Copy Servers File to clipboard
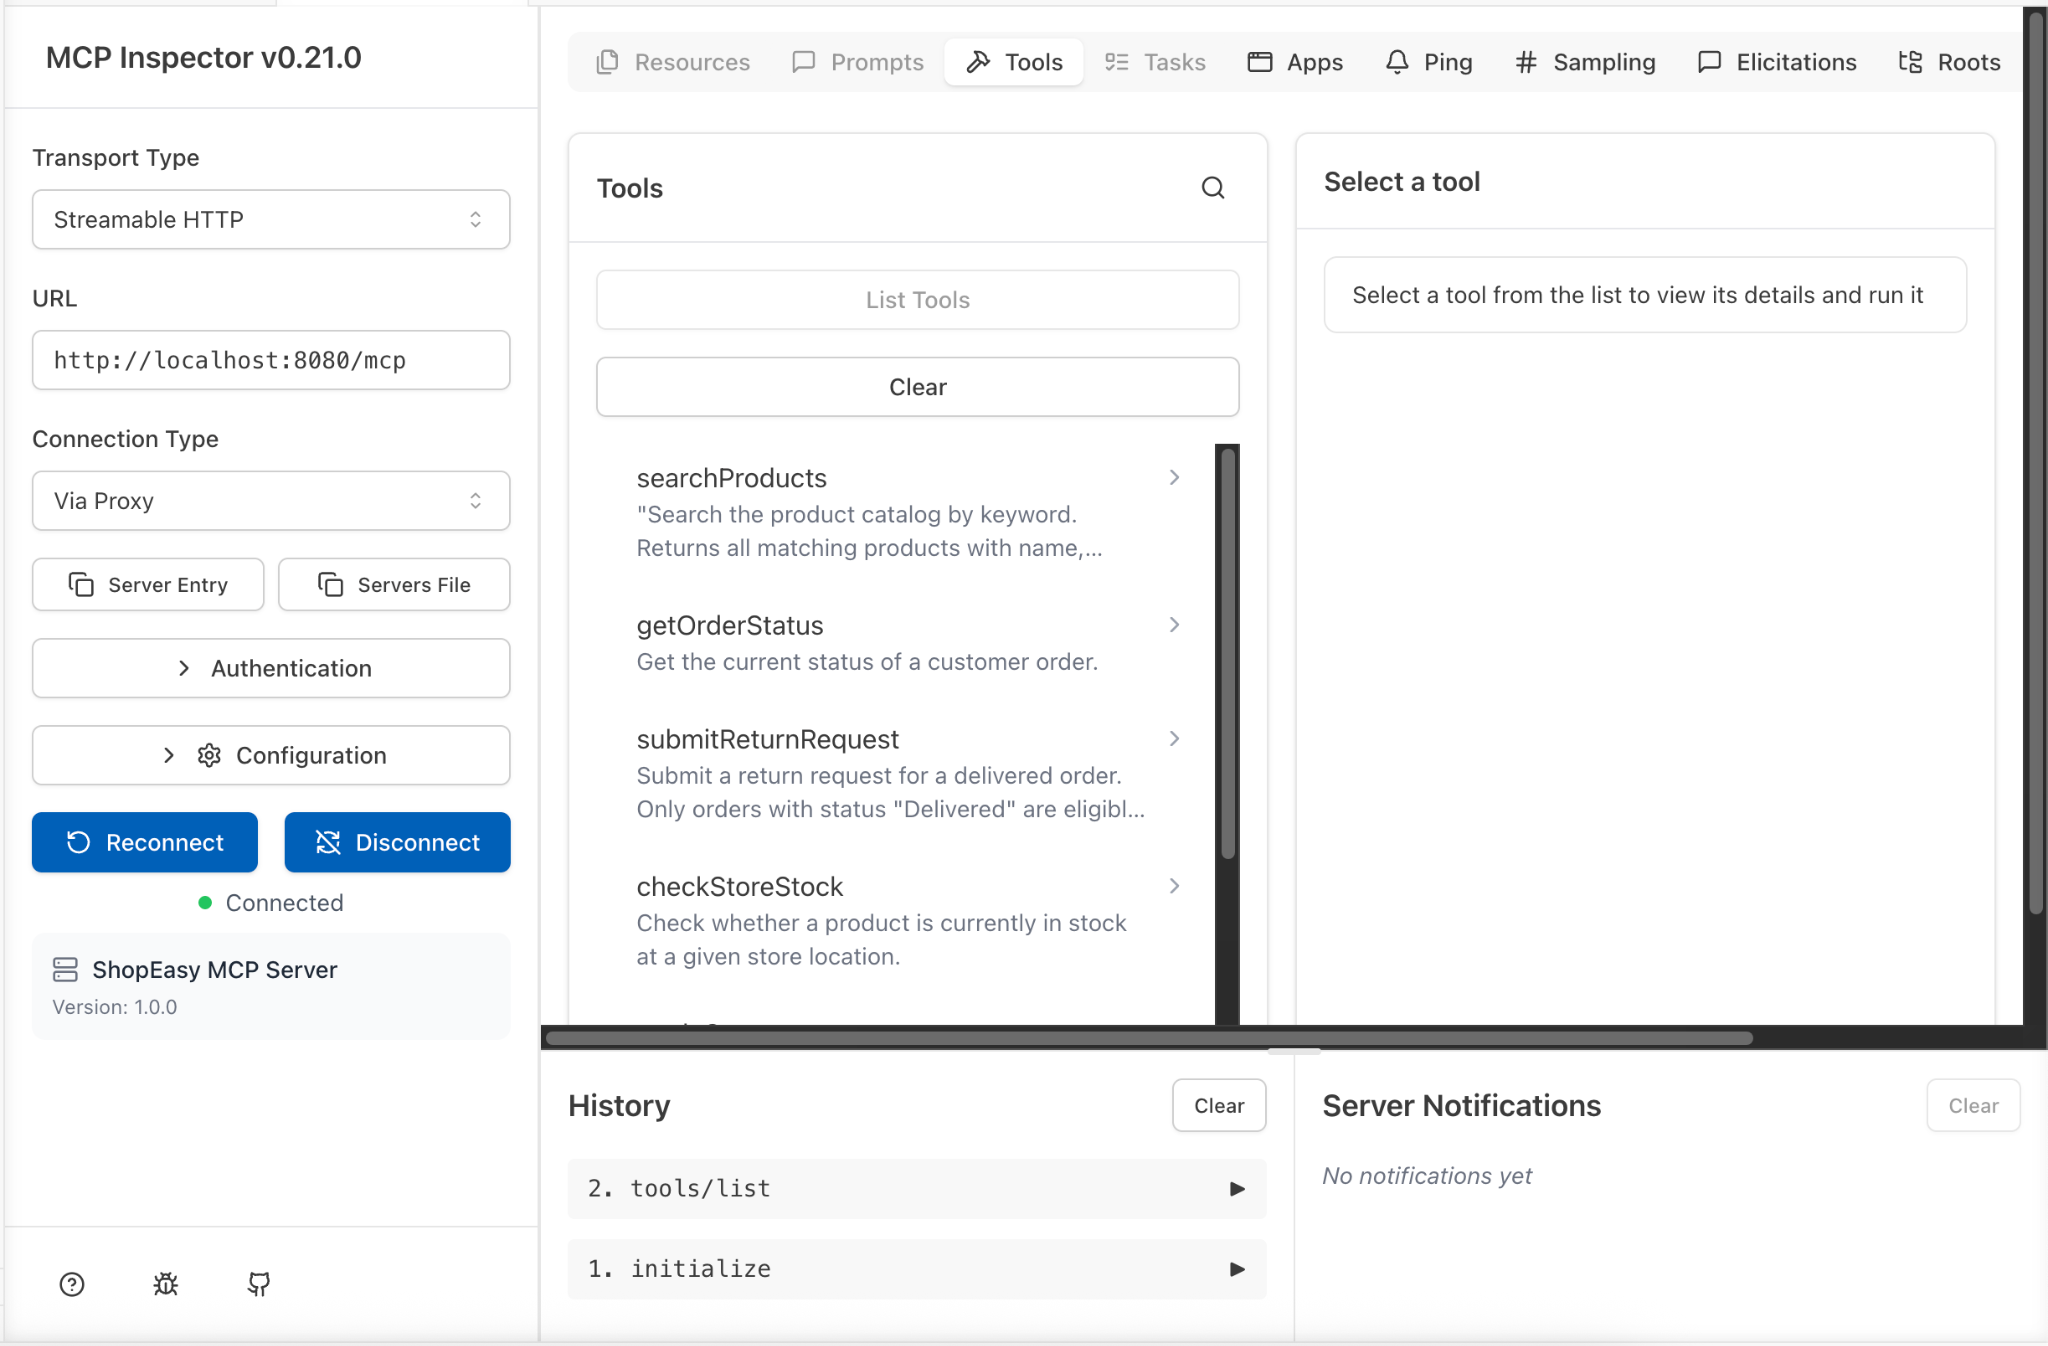This screenshot has height=1346, width=2048. pyautogui.click(x=394, y=584)
